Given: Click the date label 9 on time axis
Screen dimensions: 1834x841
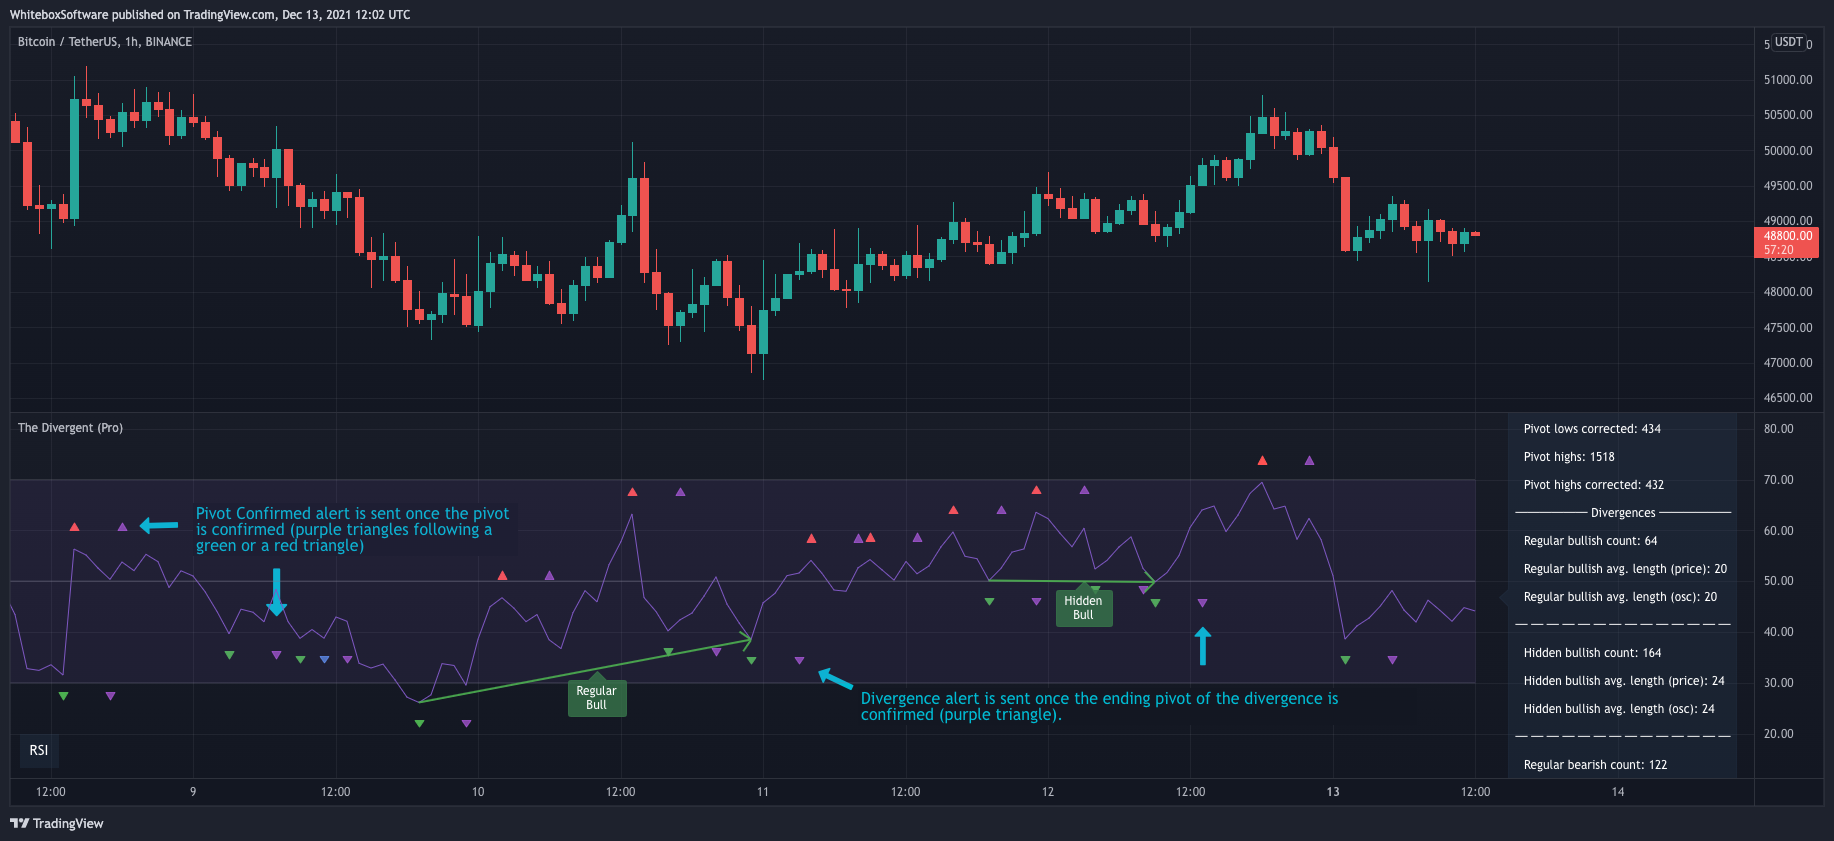Looking at the screenshot, I should 193,792.
